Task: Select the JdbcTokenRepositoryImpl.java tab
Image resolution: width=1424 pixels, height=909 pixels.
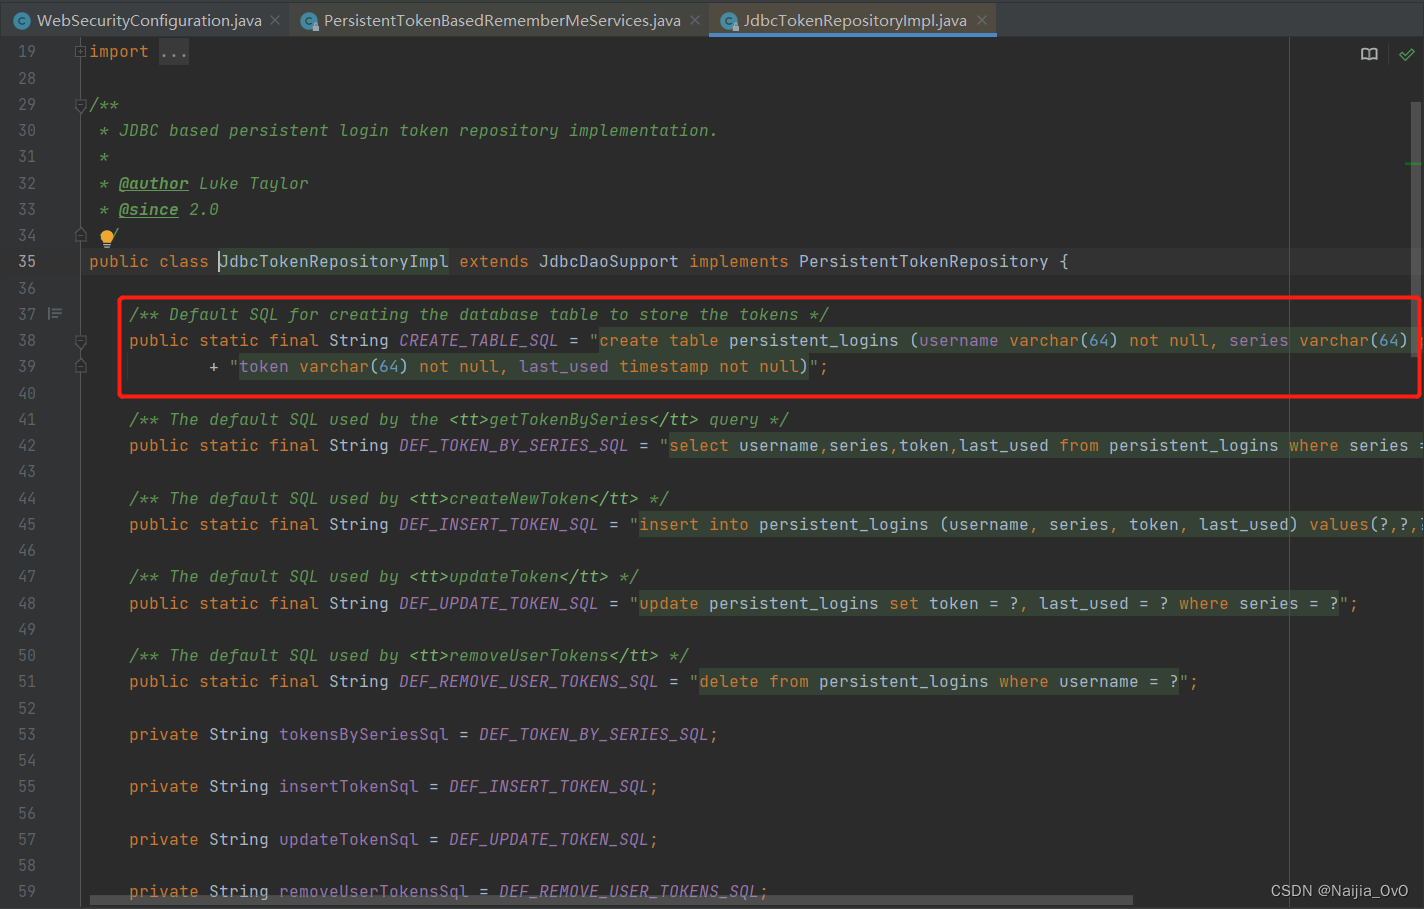Action: click(855, 20)
